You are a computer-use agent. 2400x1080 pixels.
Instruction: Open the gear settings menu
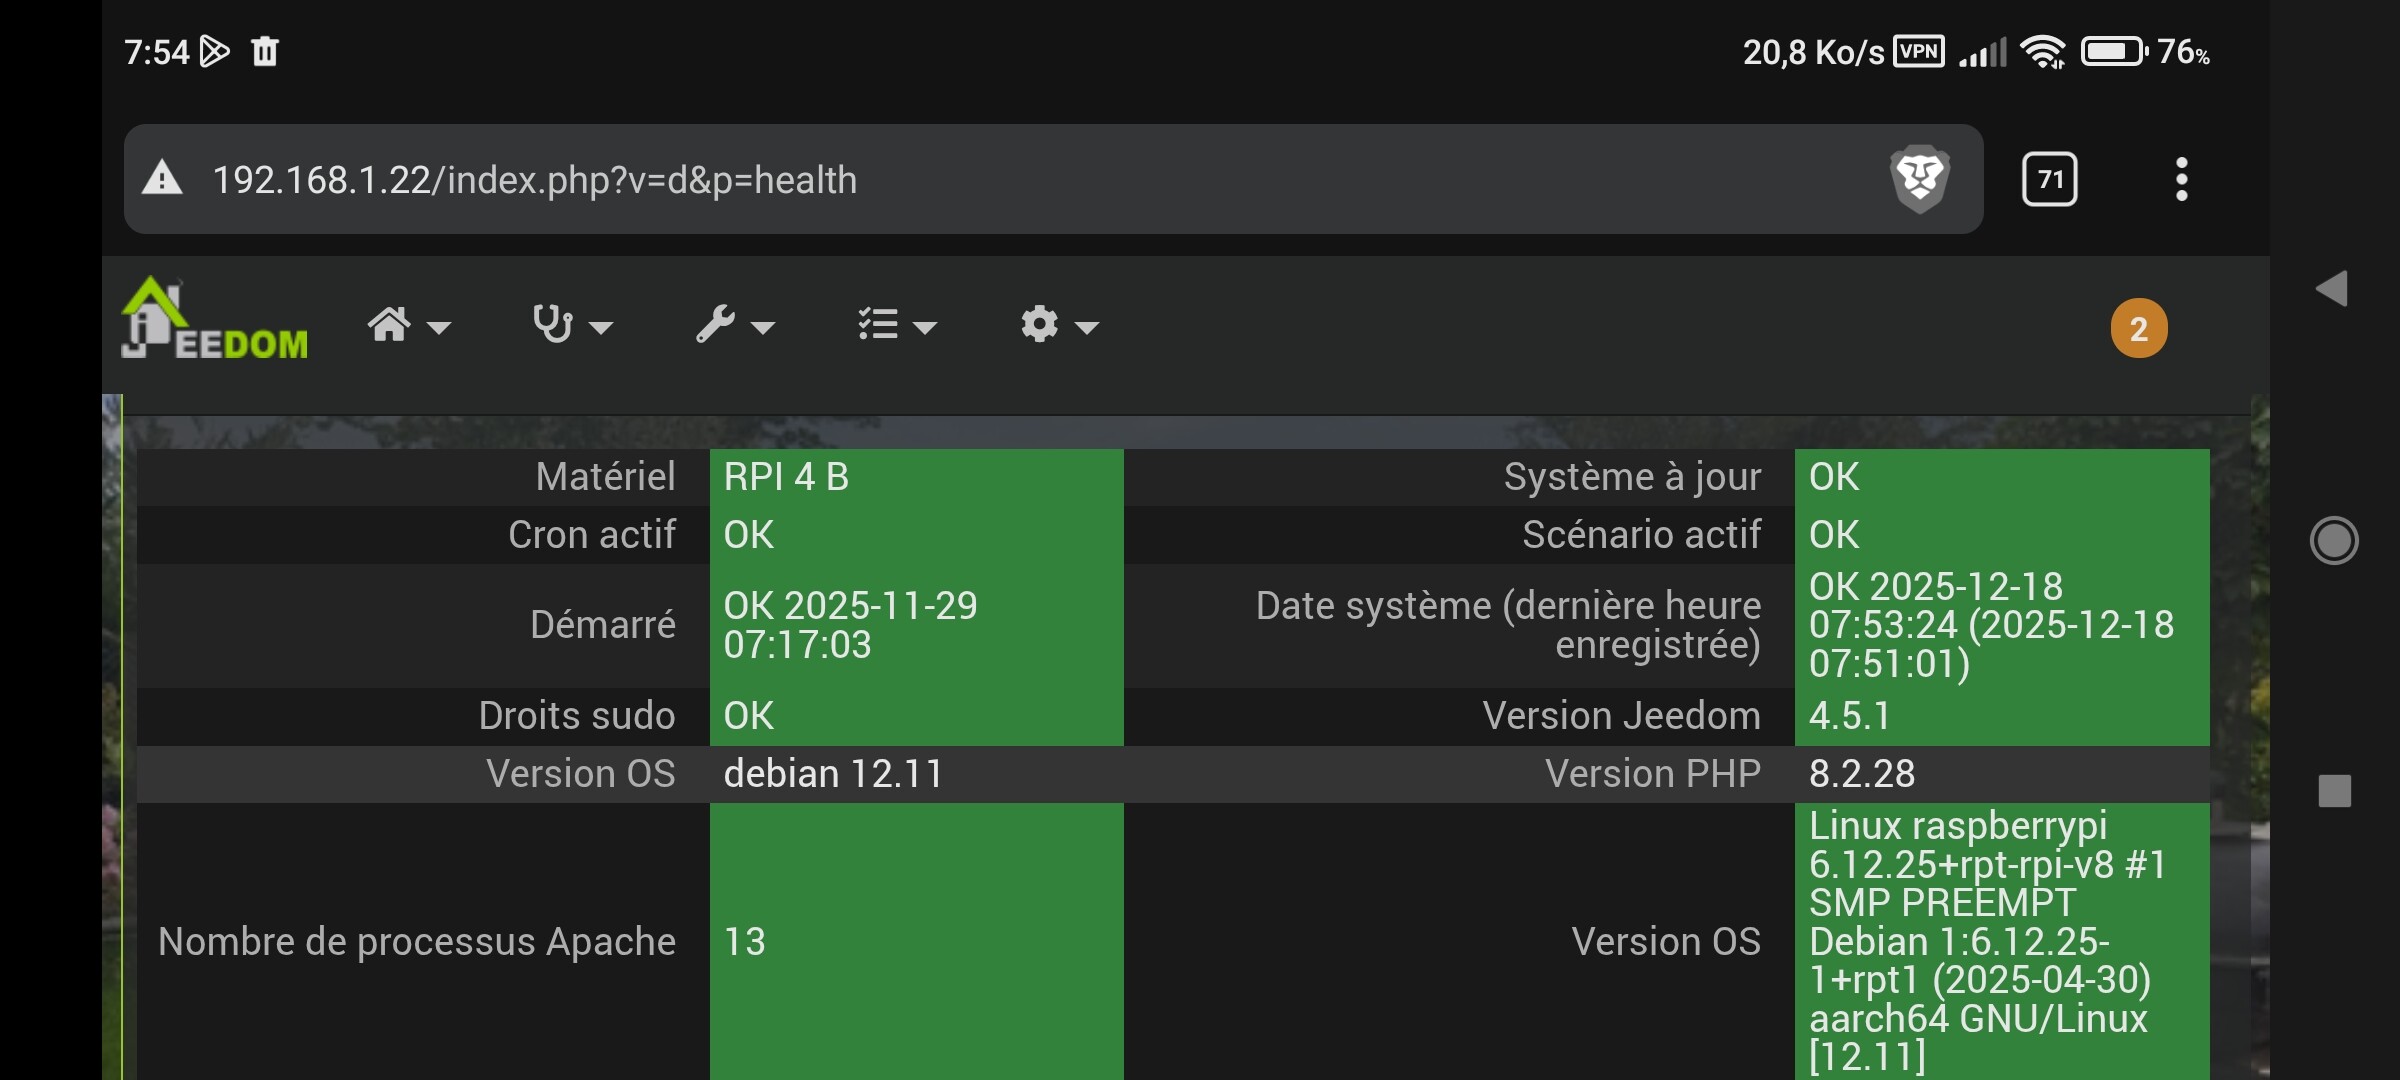pyautogui.click(x=1040, y=325)
